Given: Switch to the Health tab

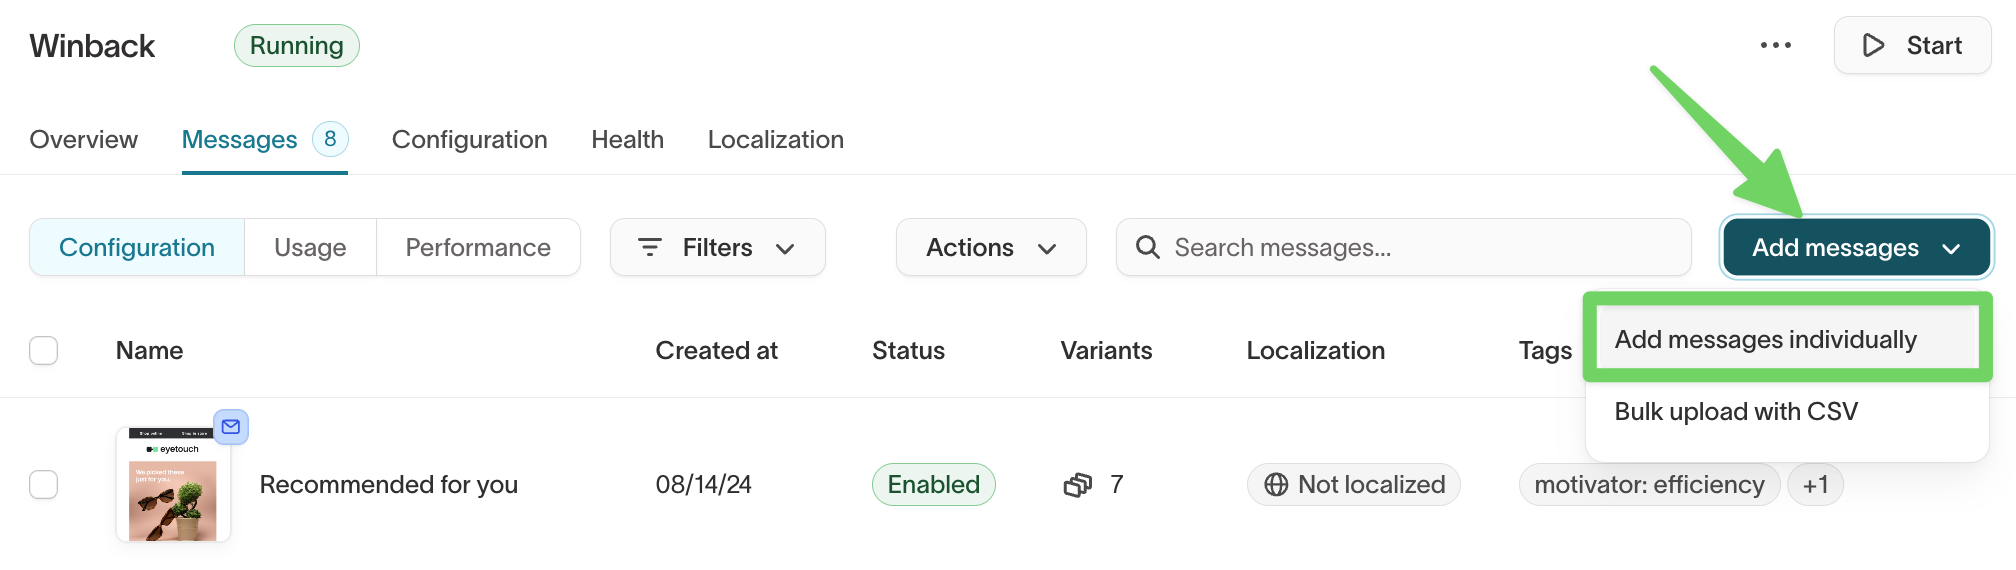Looking at the screenshot, I should click(x=627, y=140).
